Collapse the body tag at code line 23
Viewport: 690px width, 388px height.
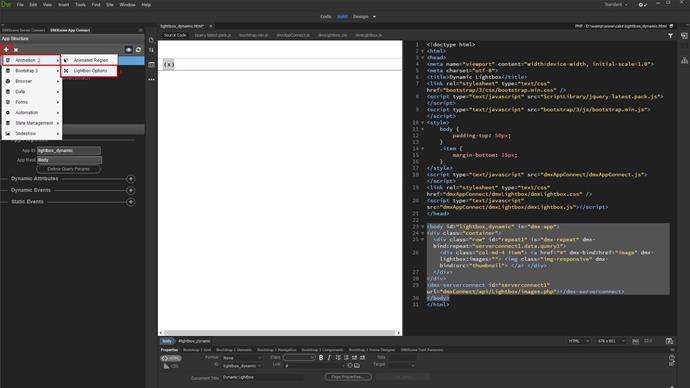point(422,227)
